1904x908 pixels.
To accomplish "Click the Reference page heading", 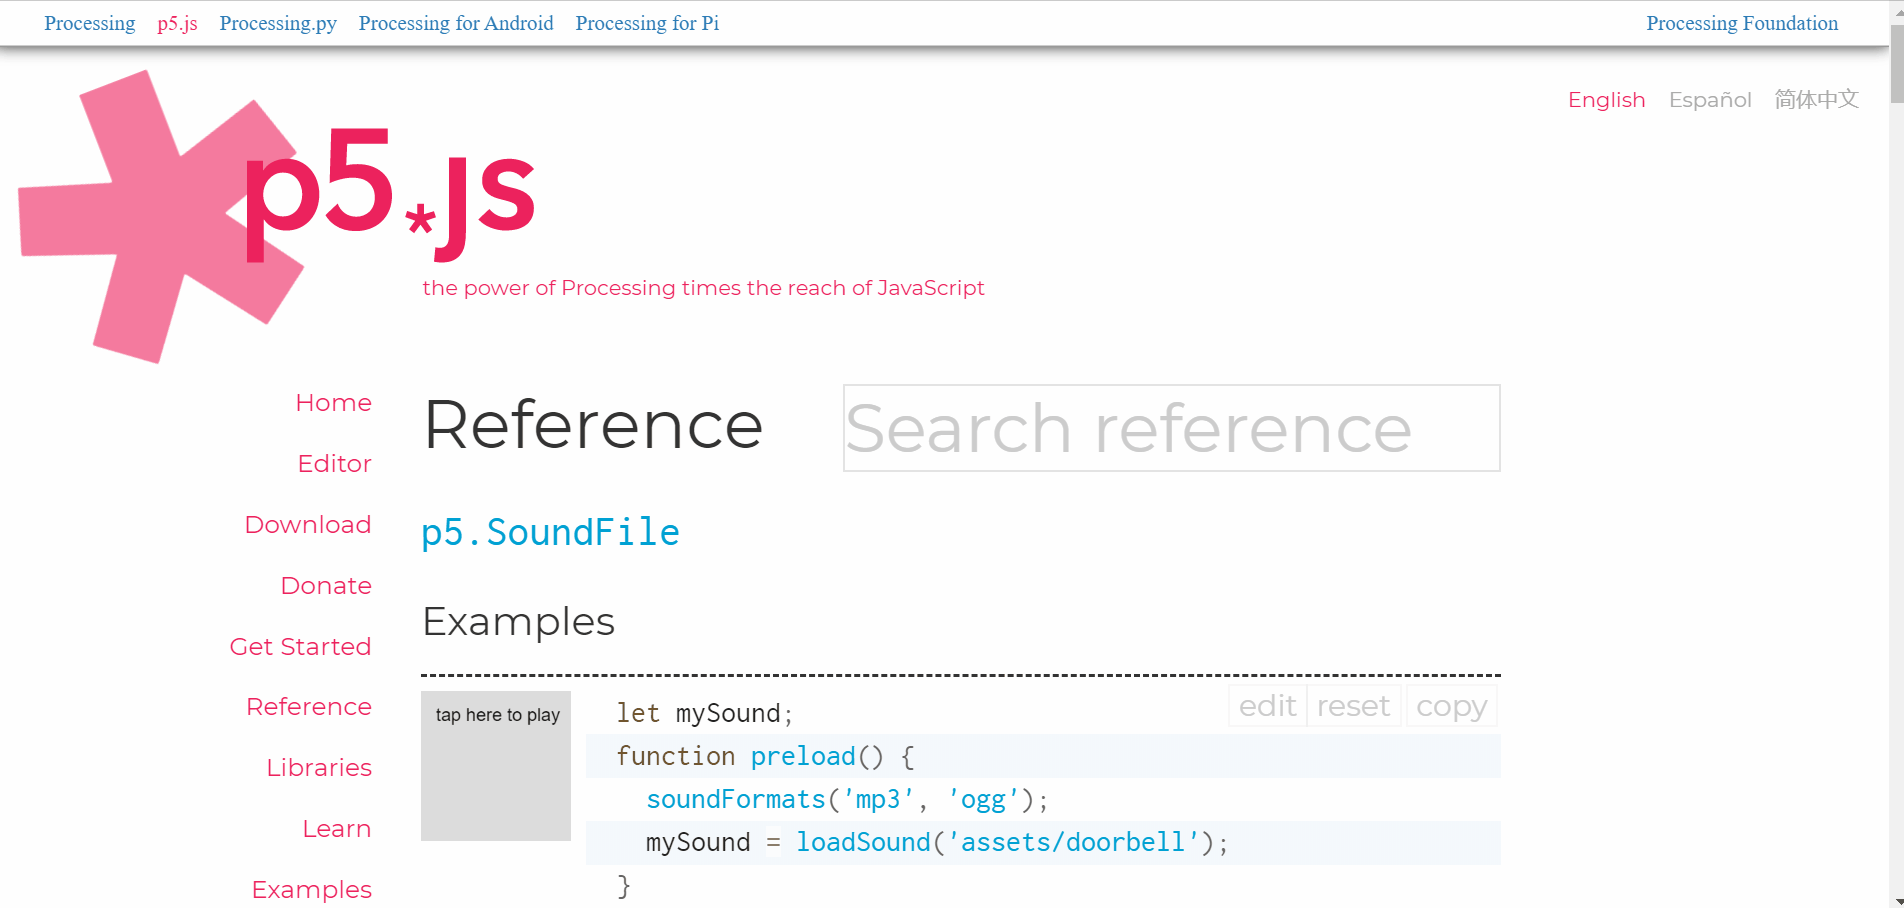I will click(593, 425).
